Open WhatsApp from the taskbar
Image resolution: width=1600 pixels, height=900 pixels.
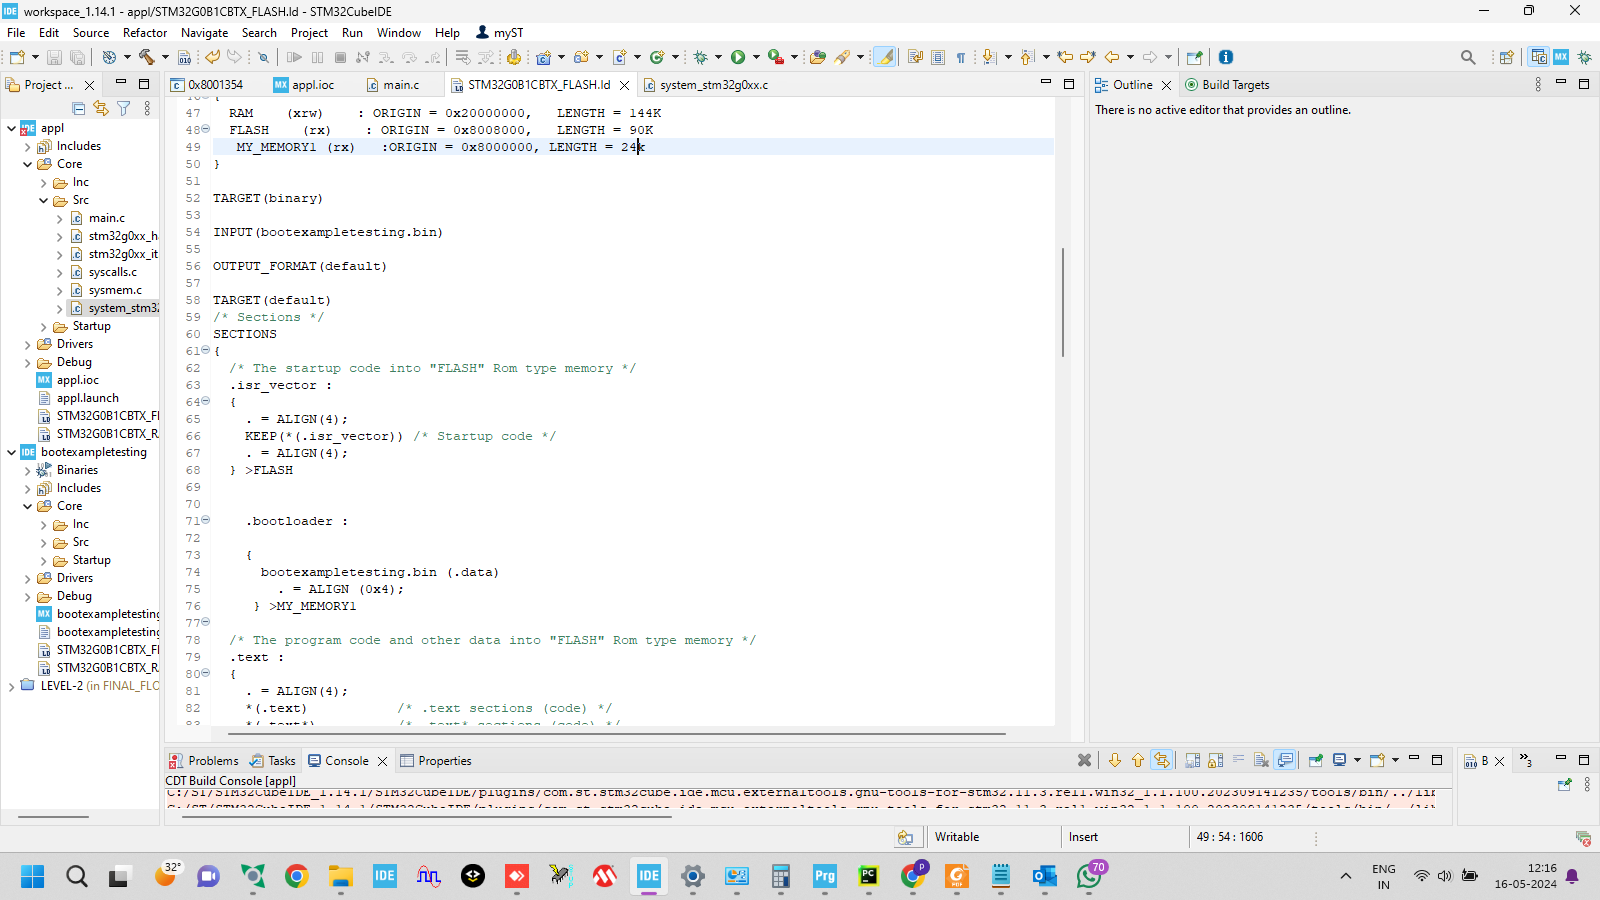pos(1090,877)
